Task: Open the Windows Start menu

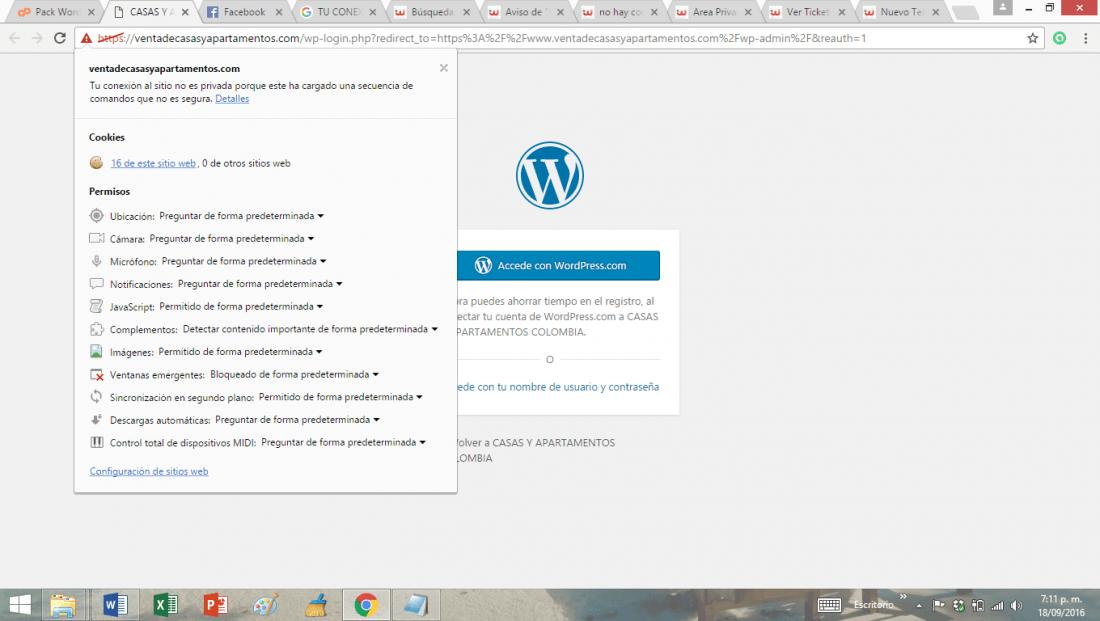Action: (x=20, y=604)
